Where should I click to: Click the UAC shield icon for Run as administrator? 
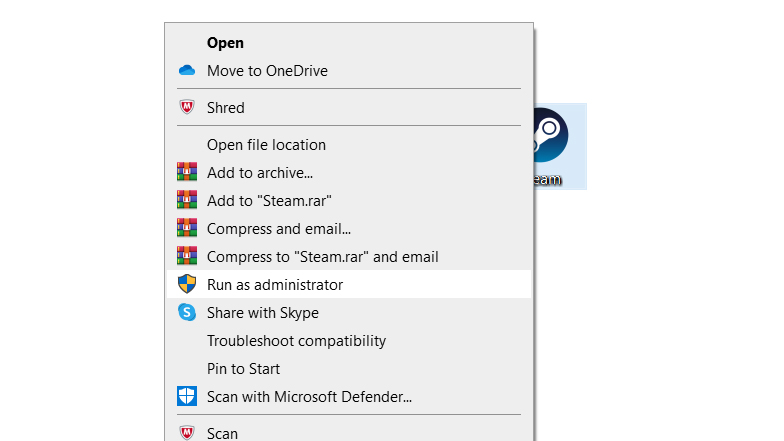click(187, 284)
